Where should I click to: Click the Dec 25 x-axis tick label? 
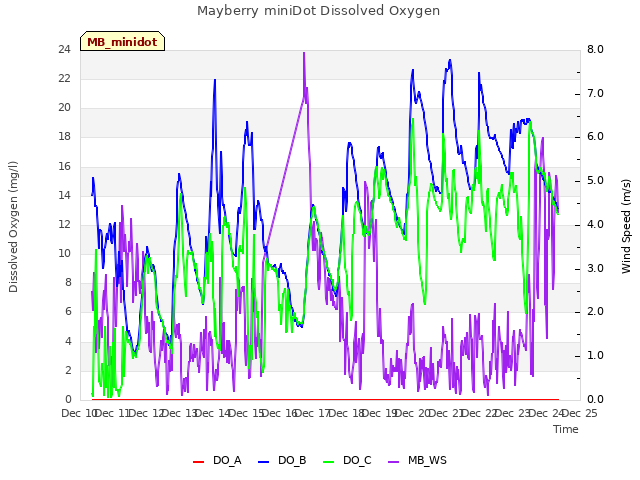click(580, 413)
